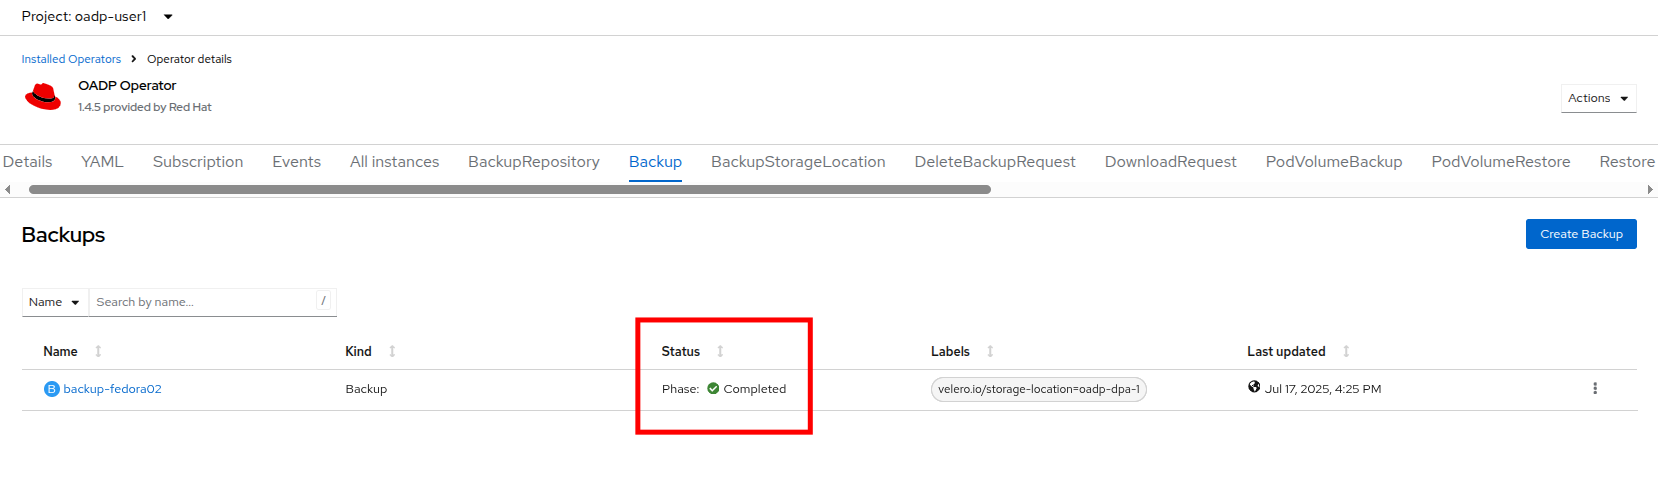Open the Project oadp-user1 dropdown
This screenshot has width=1658, height=481.
(x=97, y=17)
